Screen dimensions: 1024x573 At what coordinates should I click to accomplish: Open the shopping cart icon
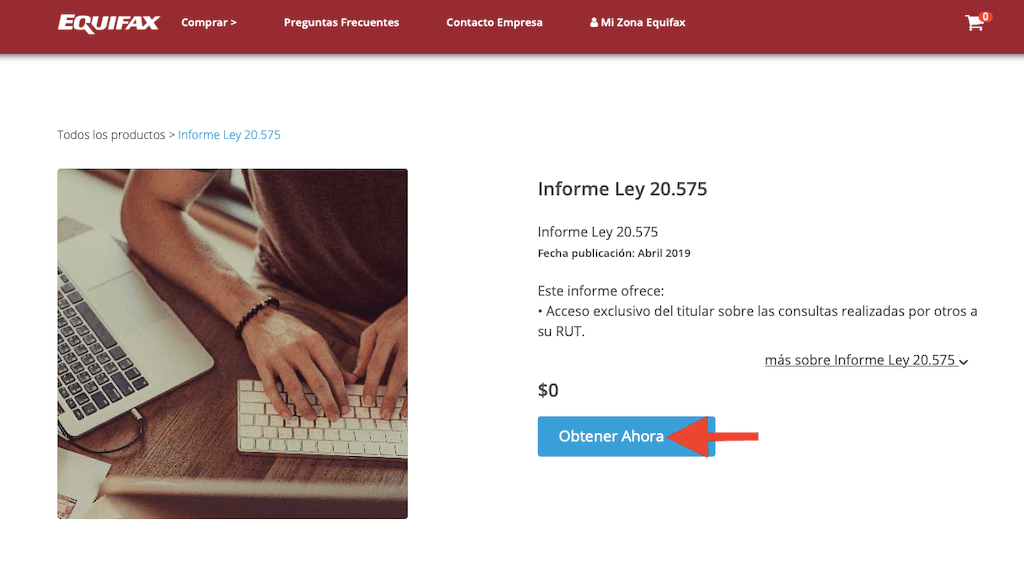click(x=974, y=24)
